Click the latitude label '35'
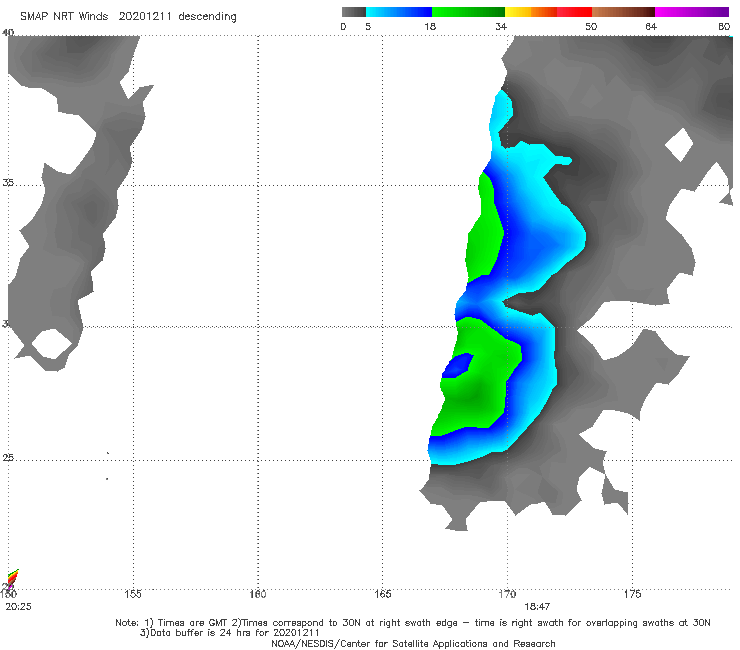Screen dimensions: 740x650 (x=8, y=182)
